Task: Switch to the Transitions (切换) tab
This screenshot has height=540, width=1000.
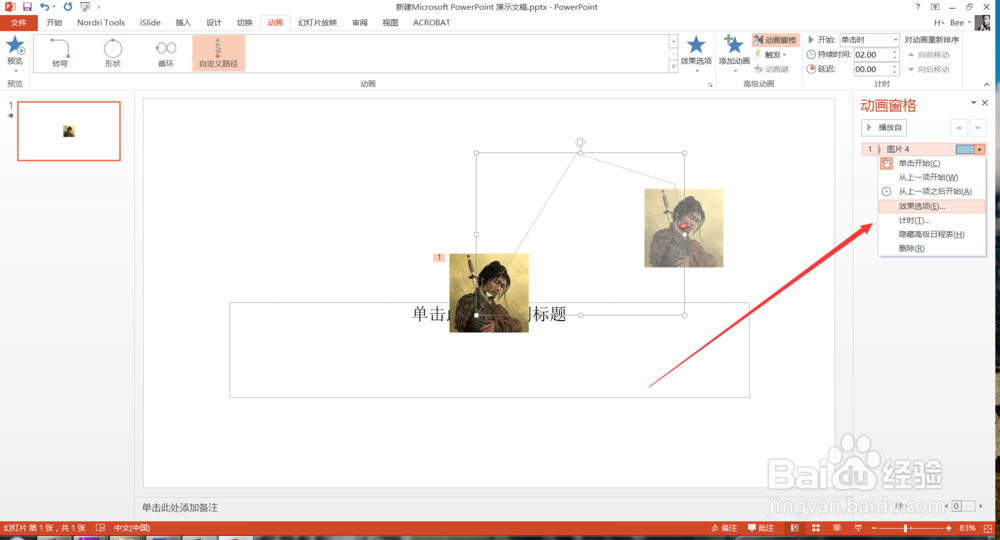Action: point(244,22)
